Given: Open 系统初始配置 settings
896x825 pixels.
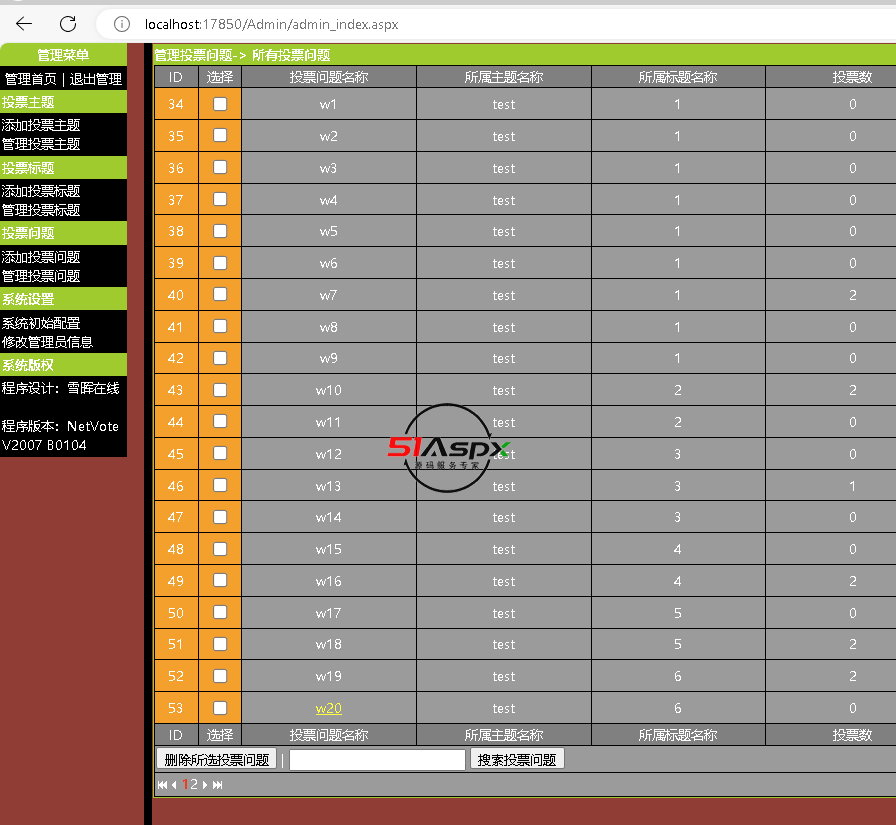Looking at the screenshot, I should click(x=41, y=323).
